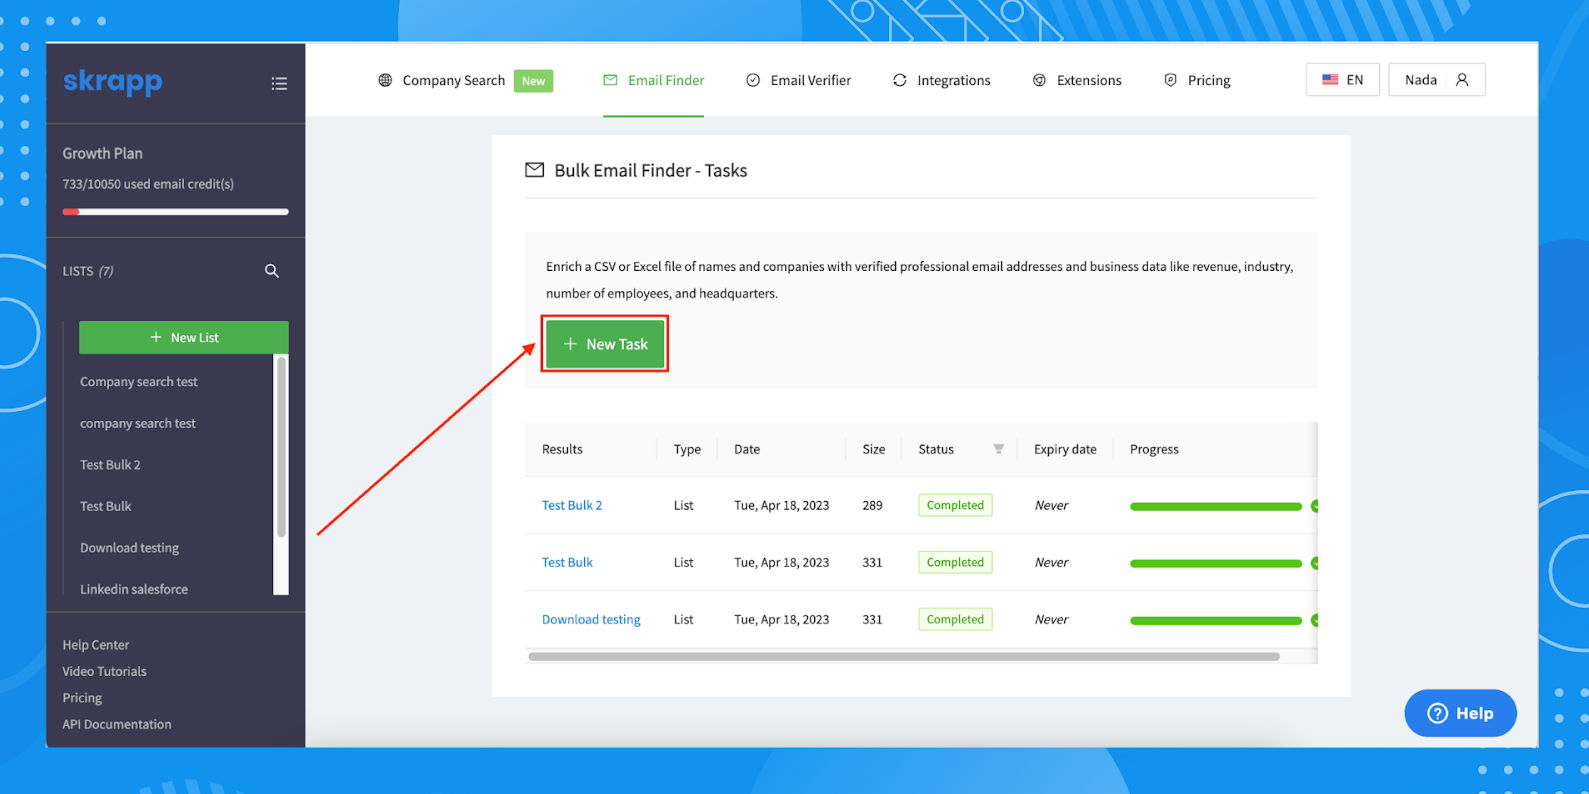The image size is (1589, 794).
Task: Click the checkmark icon beside Email Verifier
Action: coord(753,80)
